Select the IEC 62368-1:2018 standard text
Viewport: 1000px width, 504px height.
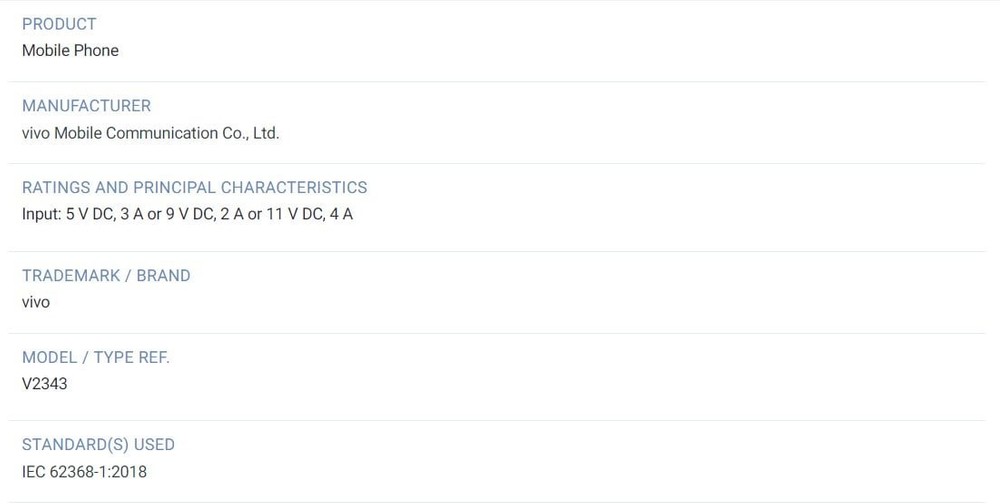pos(84,472)
